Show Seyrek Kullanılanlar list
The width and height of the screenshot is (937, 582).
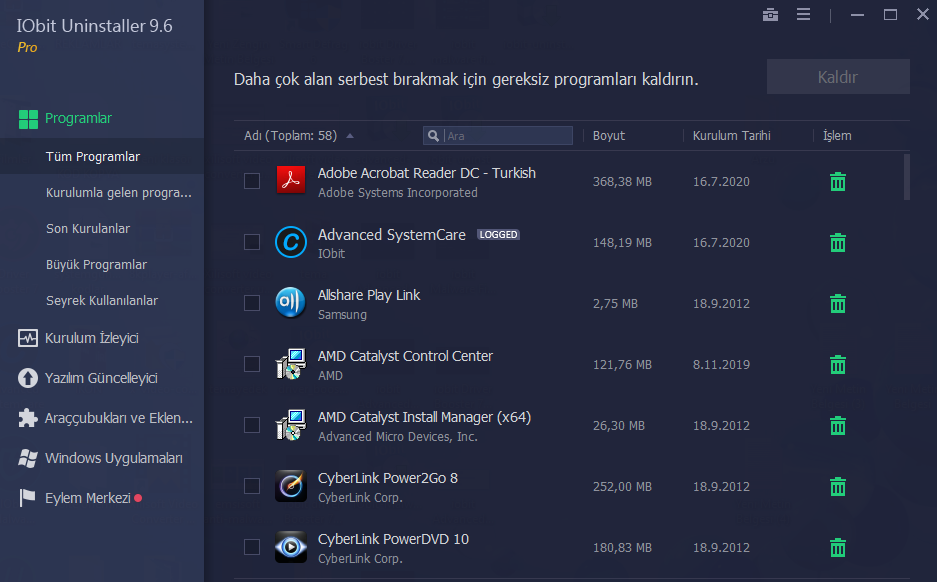(102, 300)
